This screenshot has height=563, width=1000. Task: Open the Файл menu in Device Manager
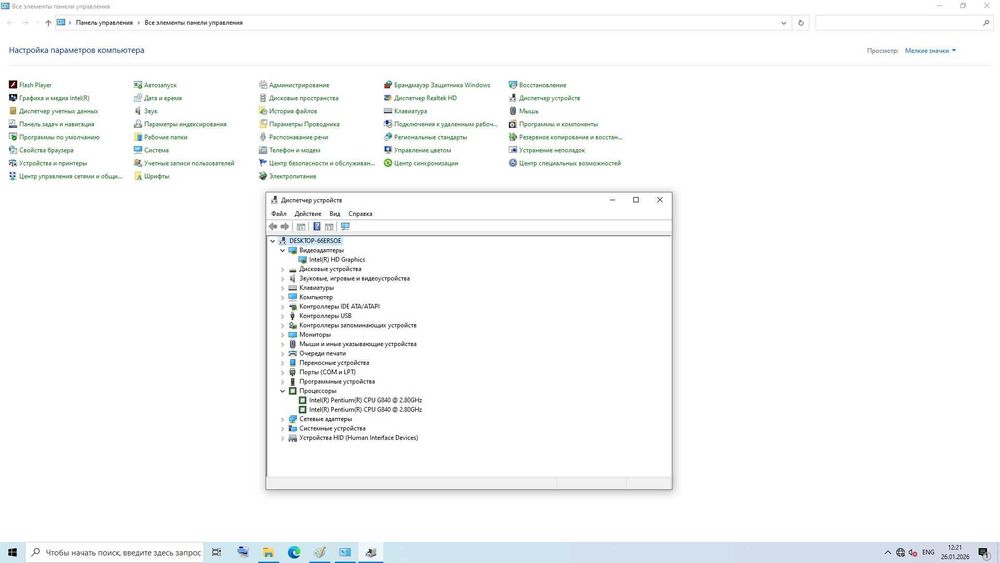pos(279,214)
